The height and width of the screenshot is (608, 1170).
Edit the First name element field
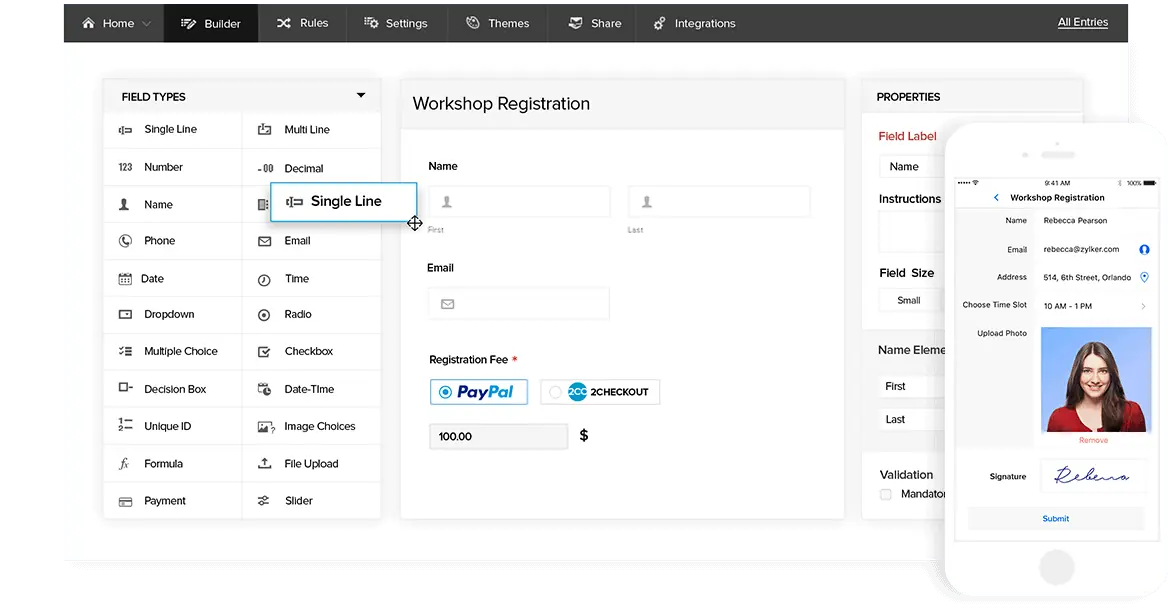912,386
